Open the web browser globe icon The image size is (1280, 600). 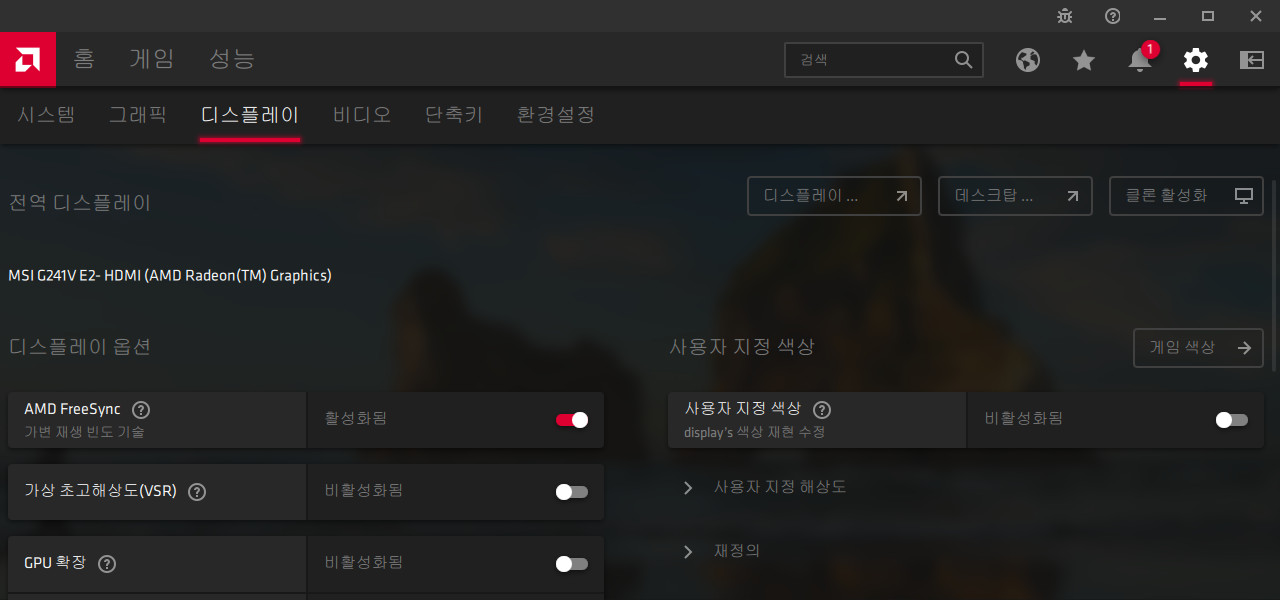(1028, 60)
